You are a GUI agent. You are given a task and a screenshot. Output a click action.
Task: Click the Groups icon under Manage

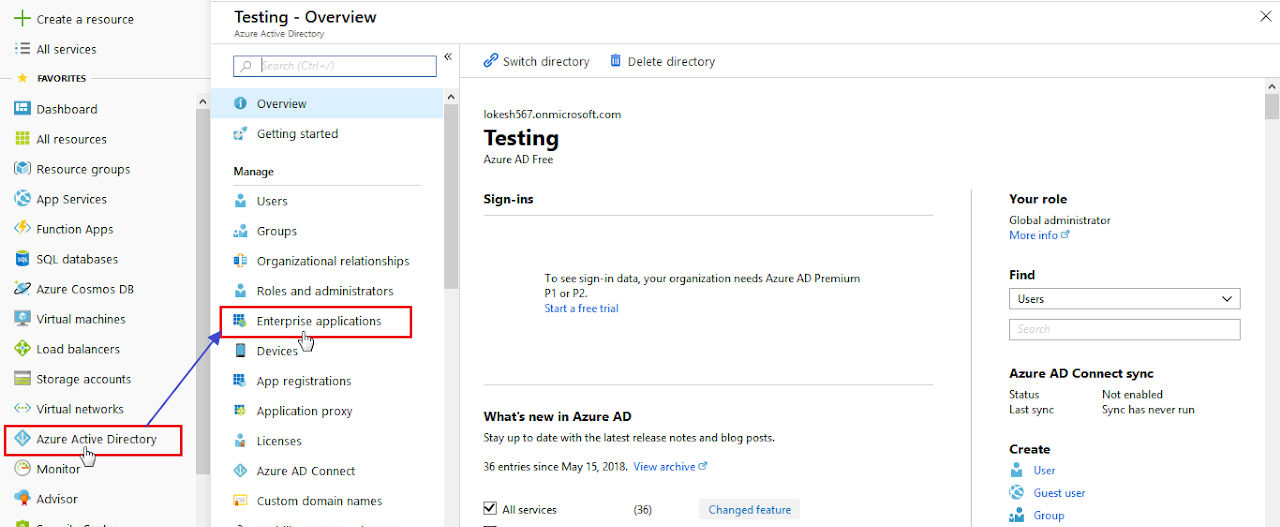[240, 231]
